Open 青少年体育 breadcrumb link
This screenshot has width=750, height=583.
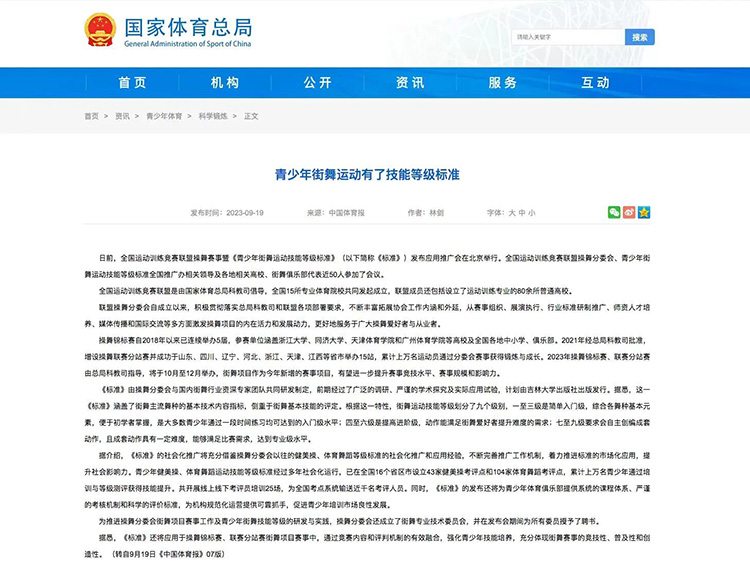pyautogui.click(x=164, y=116)
